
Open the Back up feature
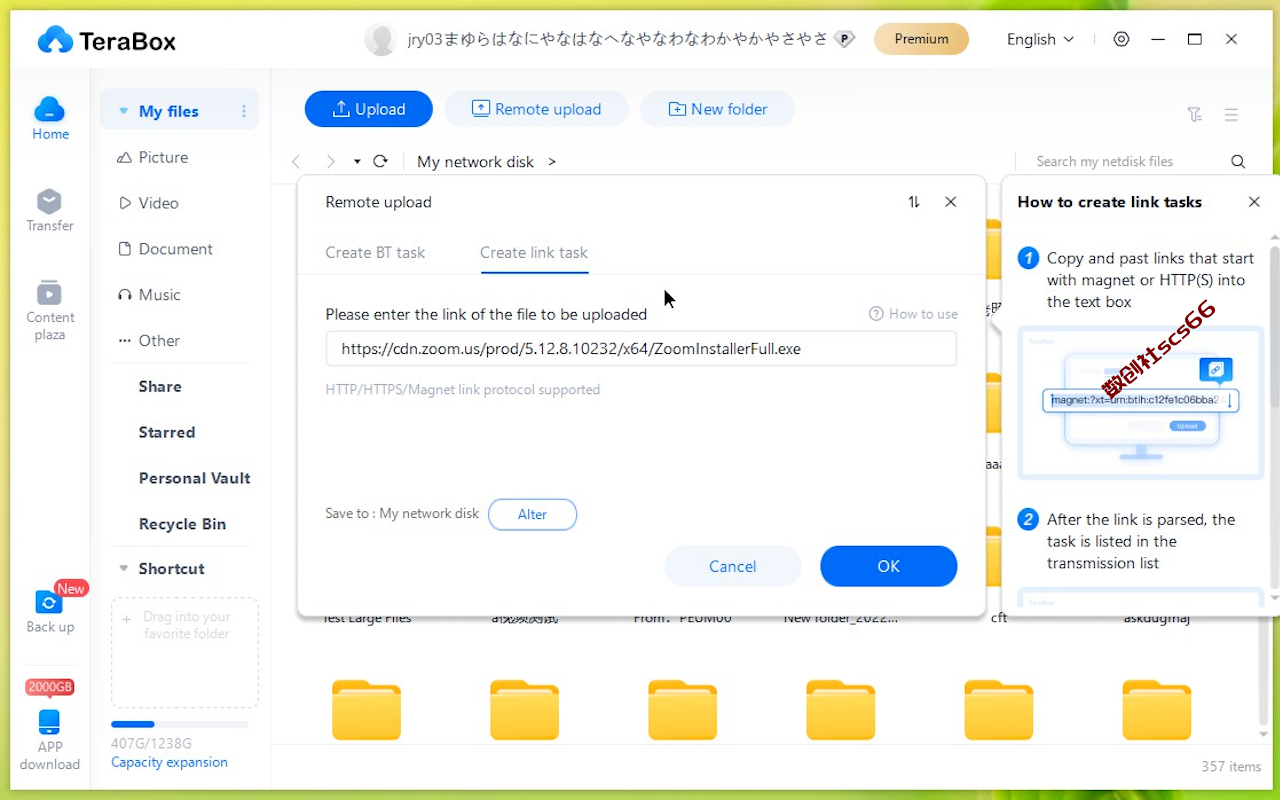(50, 610)
